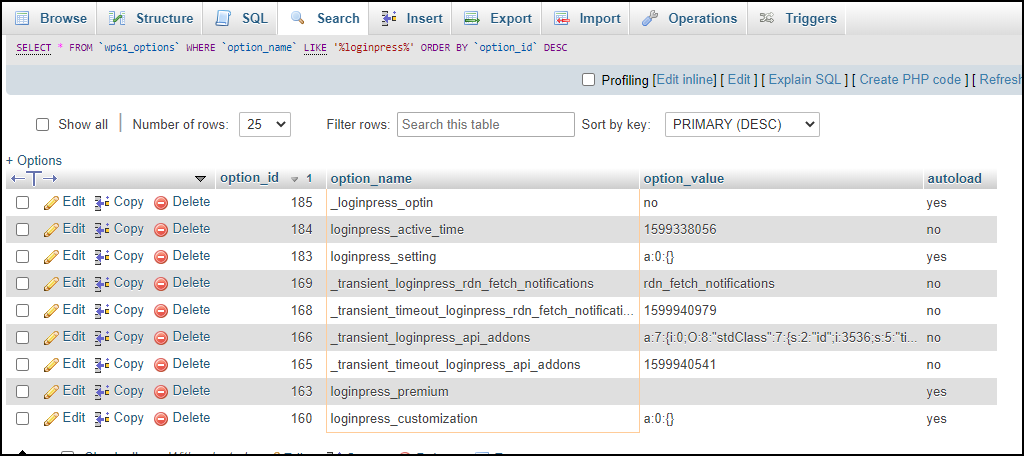
Task: Click the SELECT keyword in the query
Action: point(34,48)
